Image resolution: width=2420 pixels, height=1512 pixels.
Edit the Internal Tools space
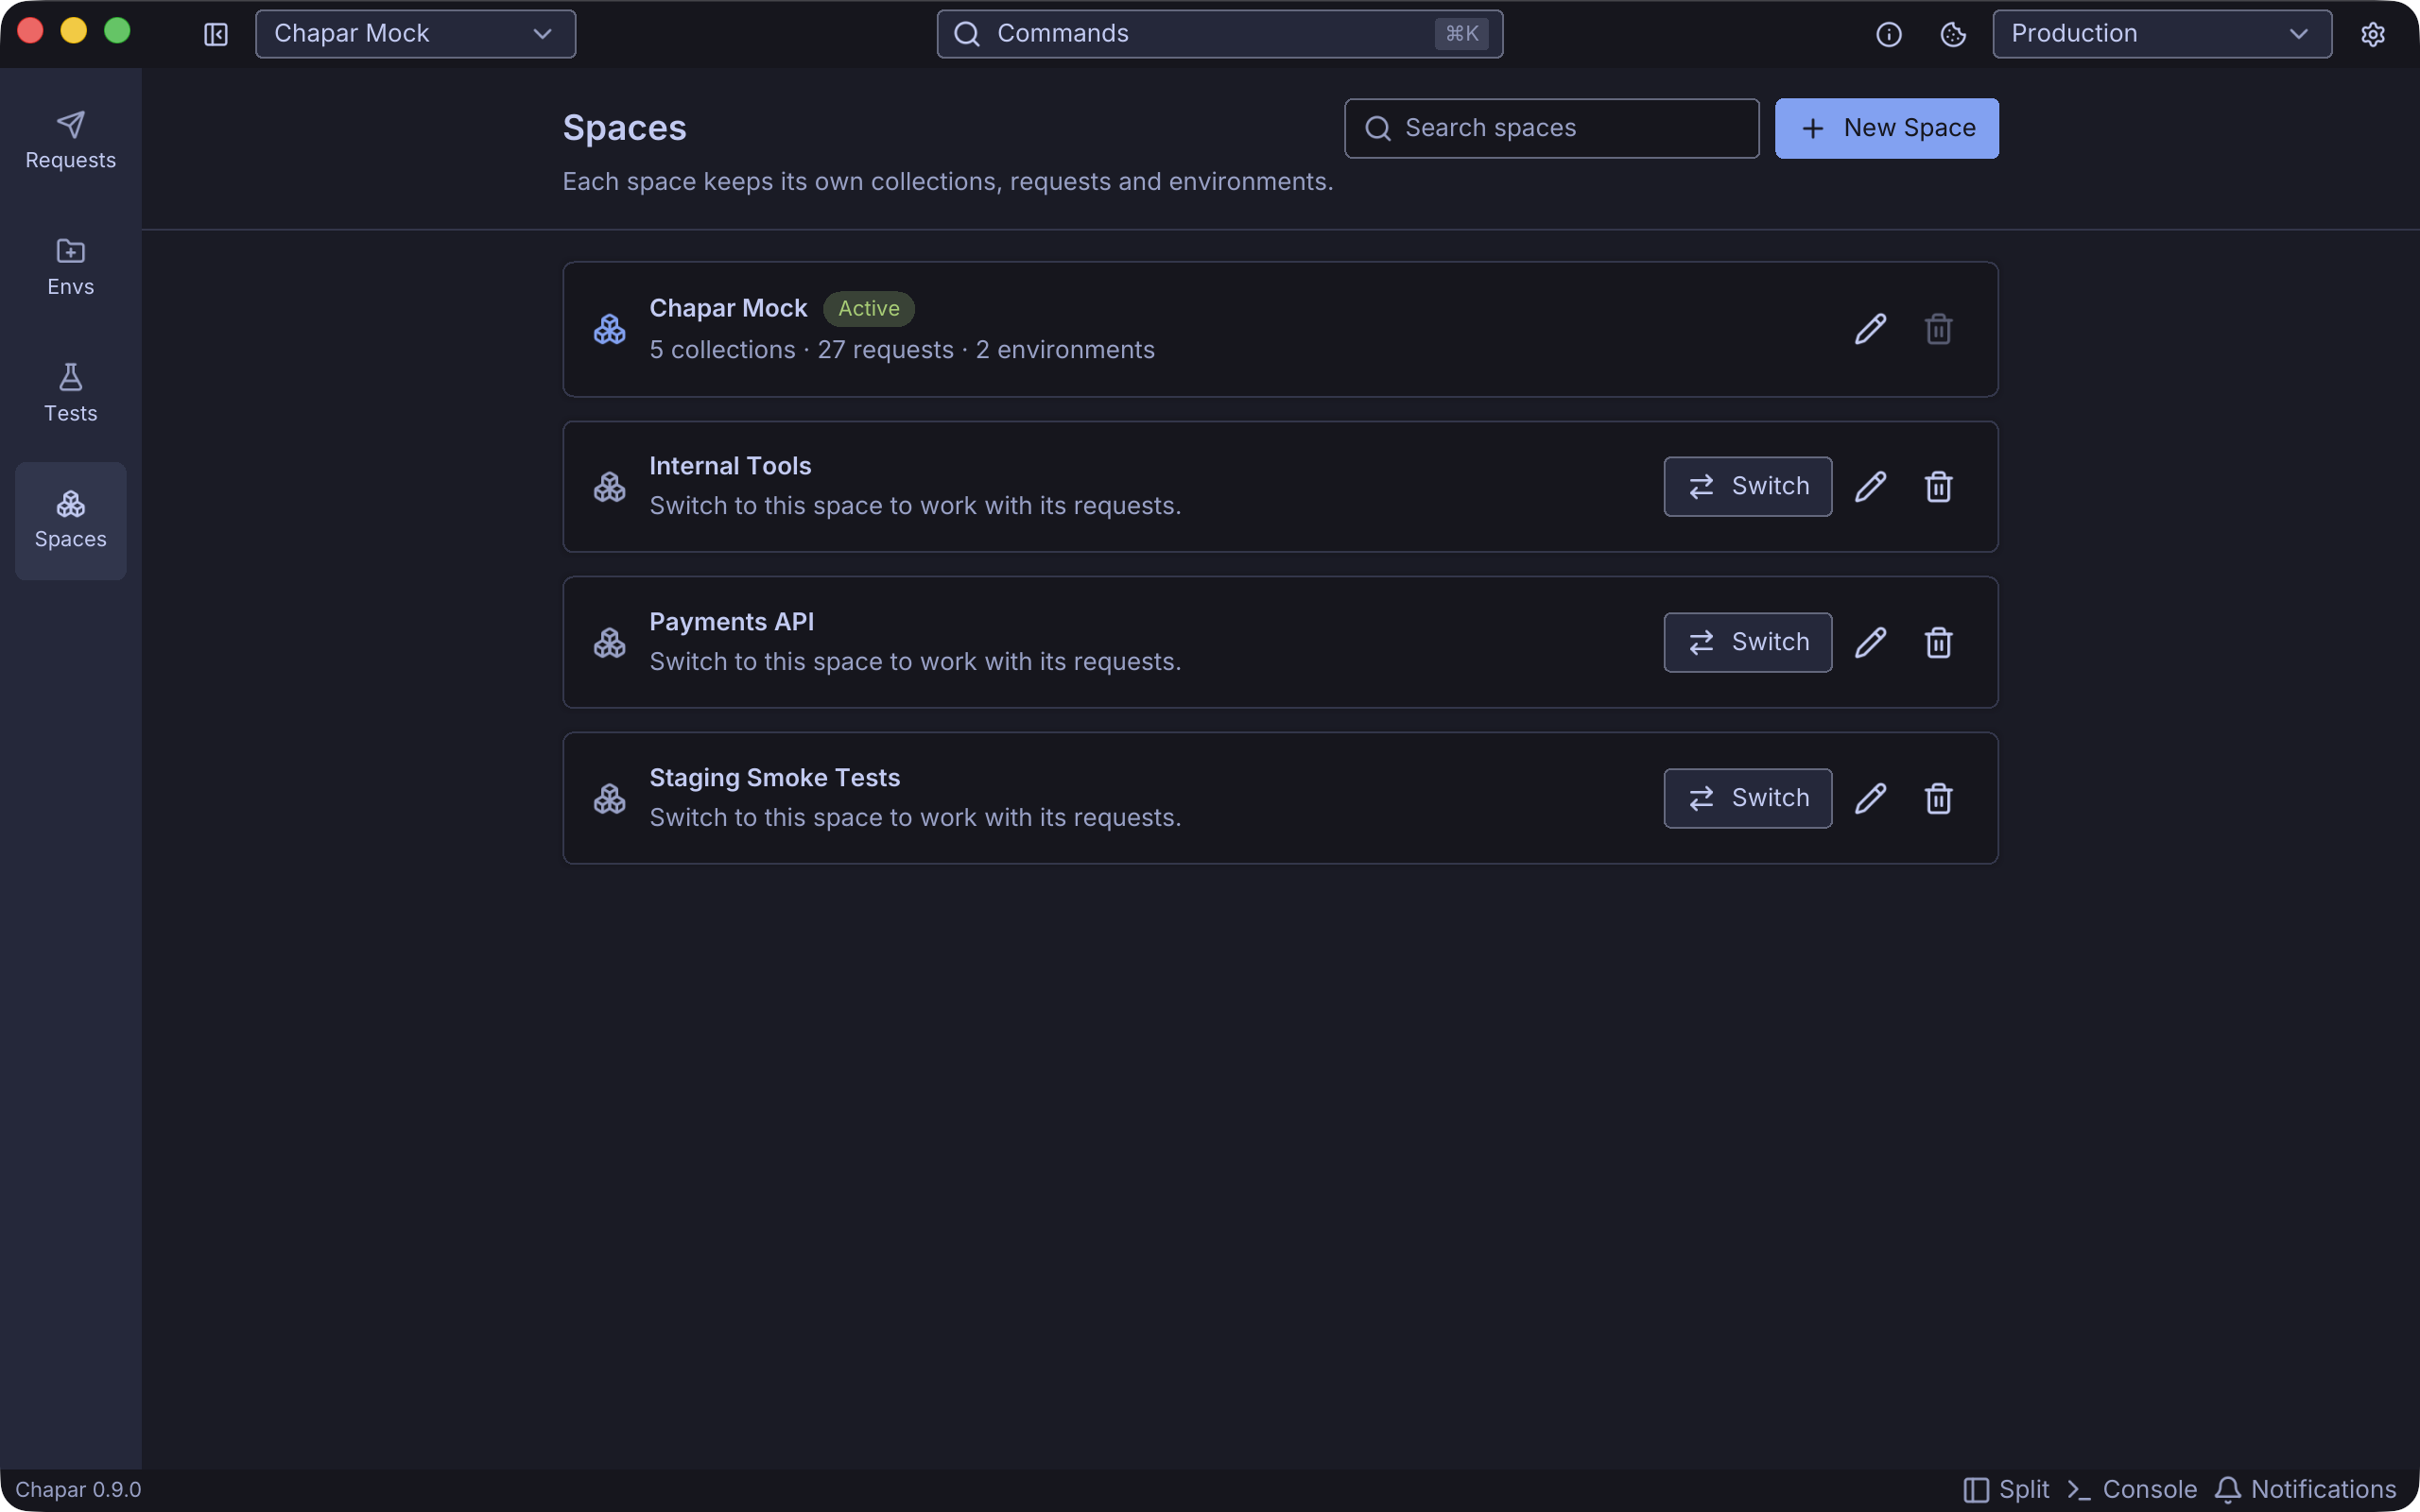pos(1870,487)
